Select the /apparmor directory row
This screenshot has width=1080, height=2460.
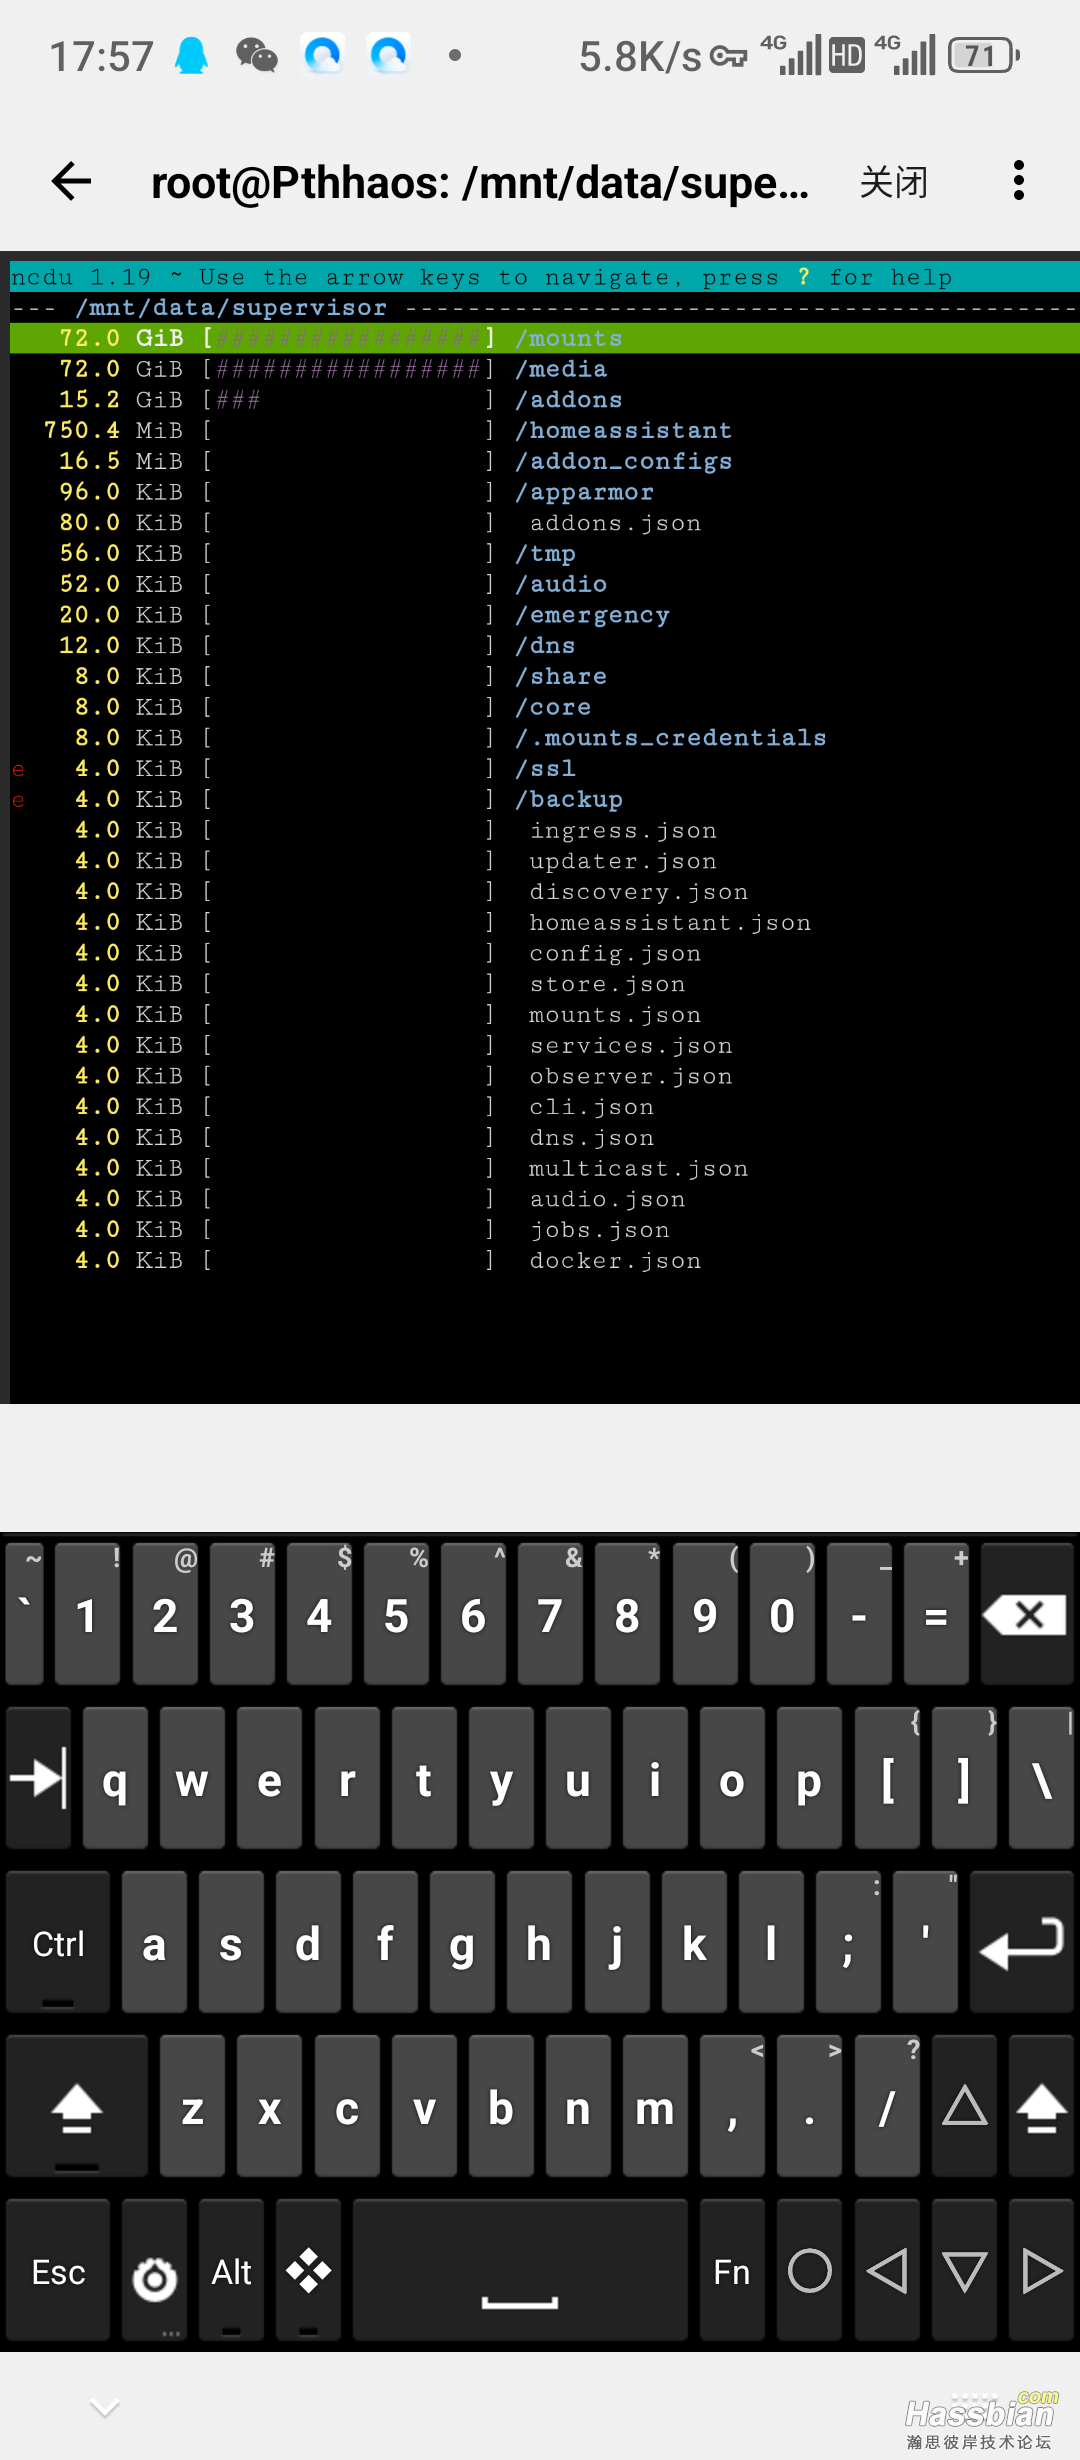545,492
